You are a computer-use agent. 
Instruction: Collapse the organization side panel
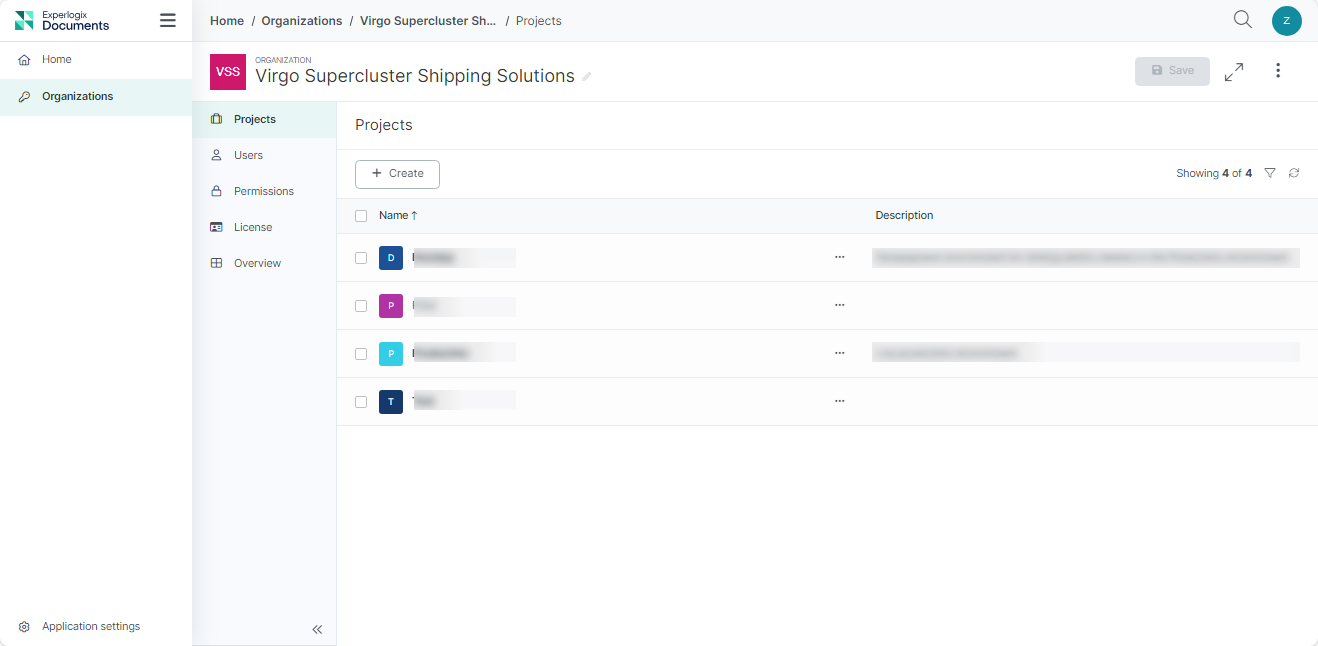pyautogui.click(x=317, y=629)
